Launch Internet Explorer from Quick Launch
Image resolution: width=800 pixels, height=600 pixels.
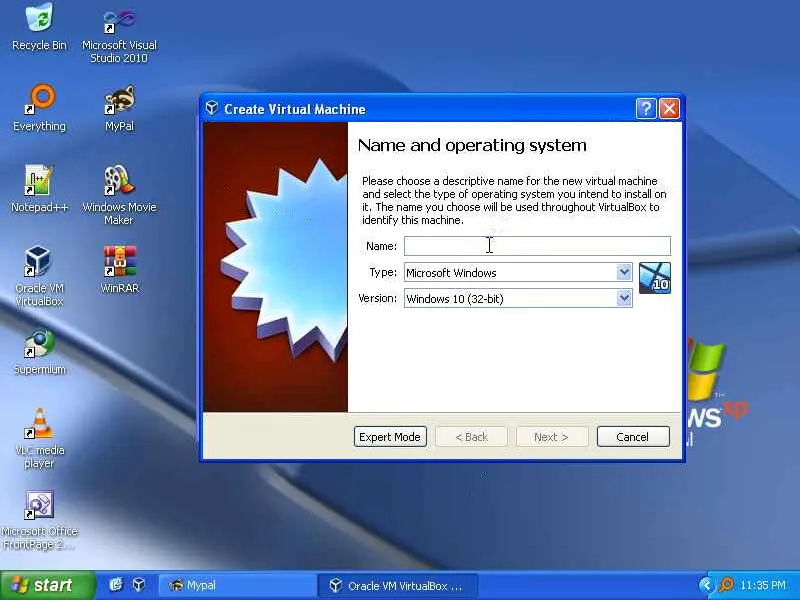(x=116, y=585)
